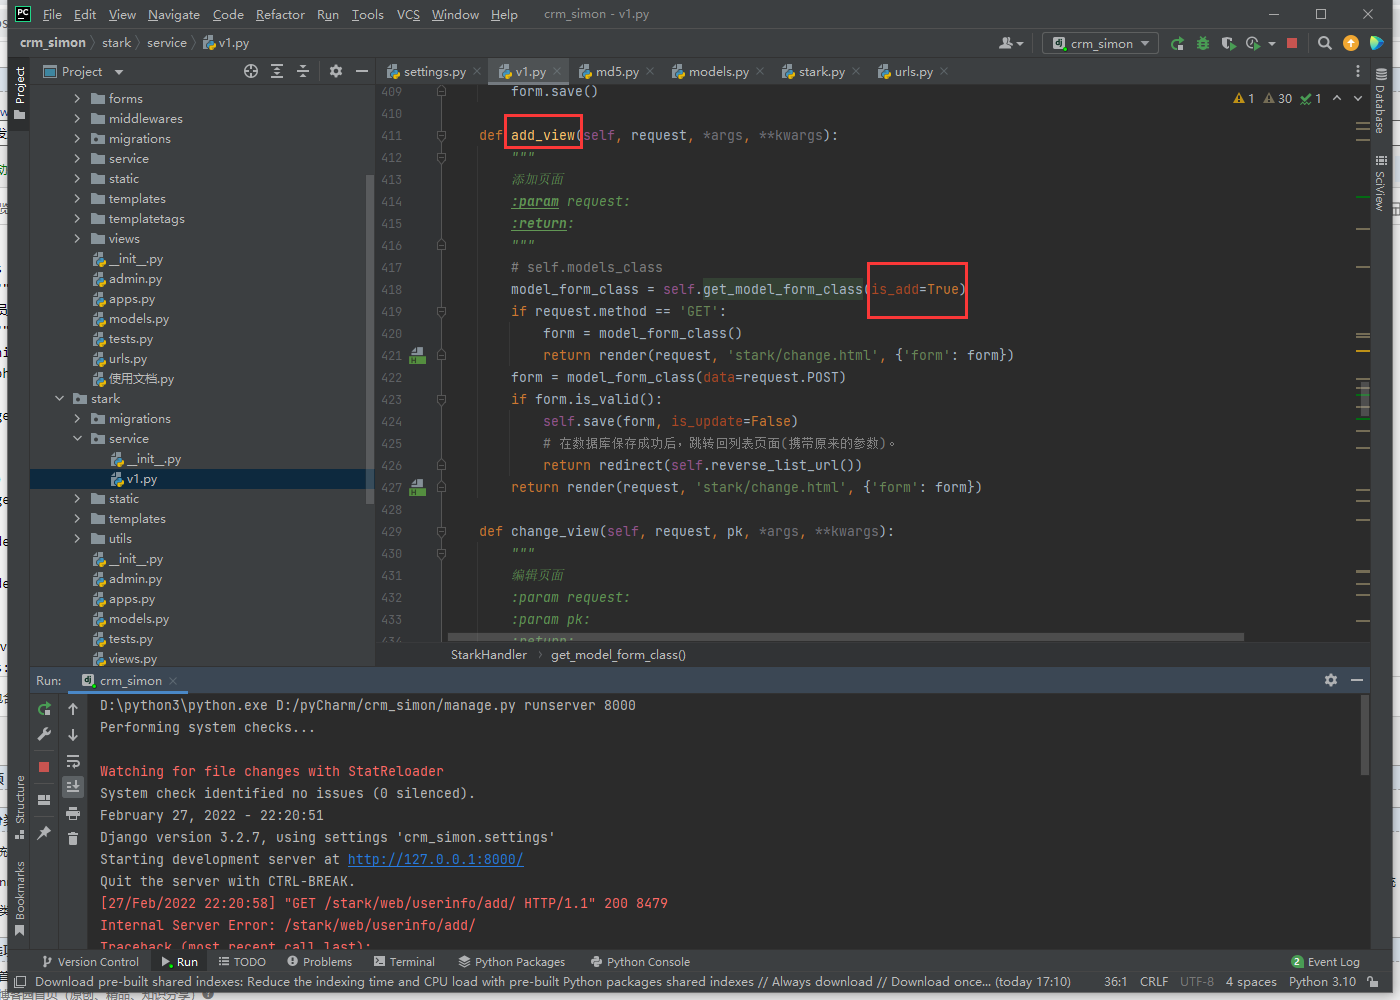This screenshot has width=1400, height=1000.
Task: Expand the forms folder
Action: 77,98
